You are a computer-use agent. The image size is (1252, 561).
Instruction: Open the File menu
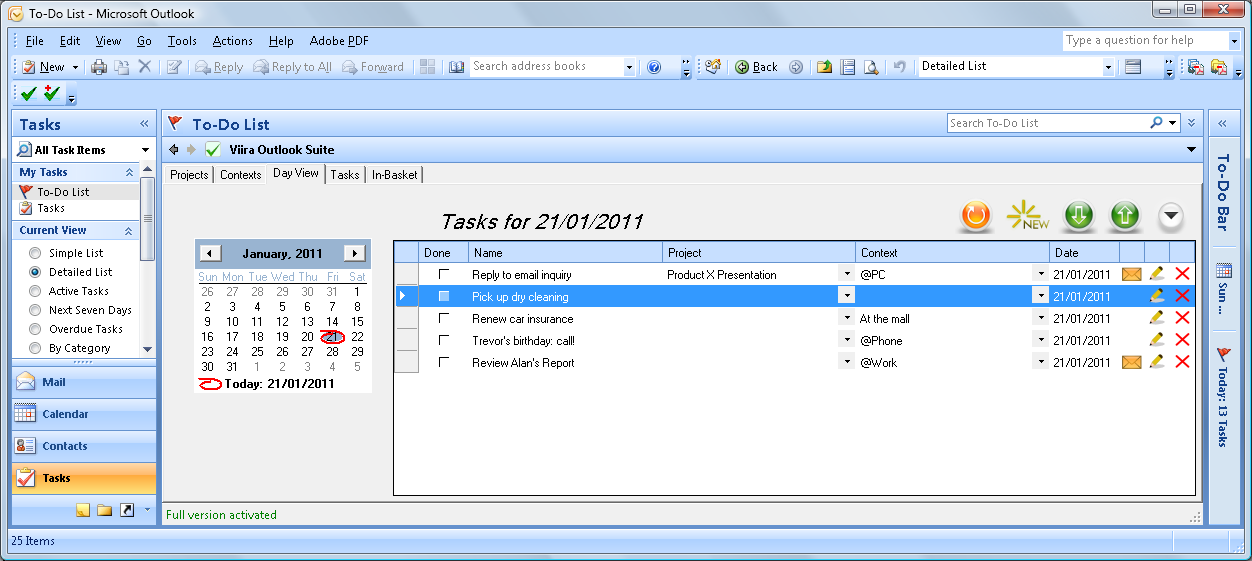(34, 41)
